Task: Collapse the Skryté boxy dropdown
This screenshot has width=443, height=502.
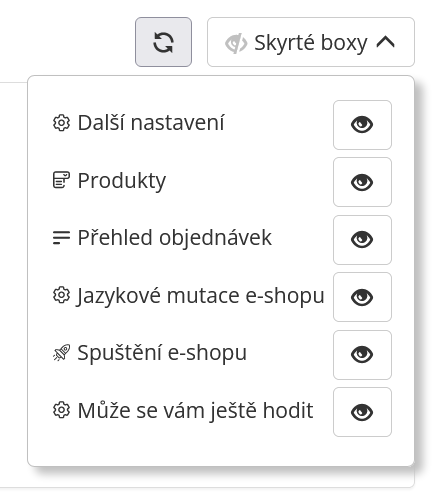Action: [311, 42]
